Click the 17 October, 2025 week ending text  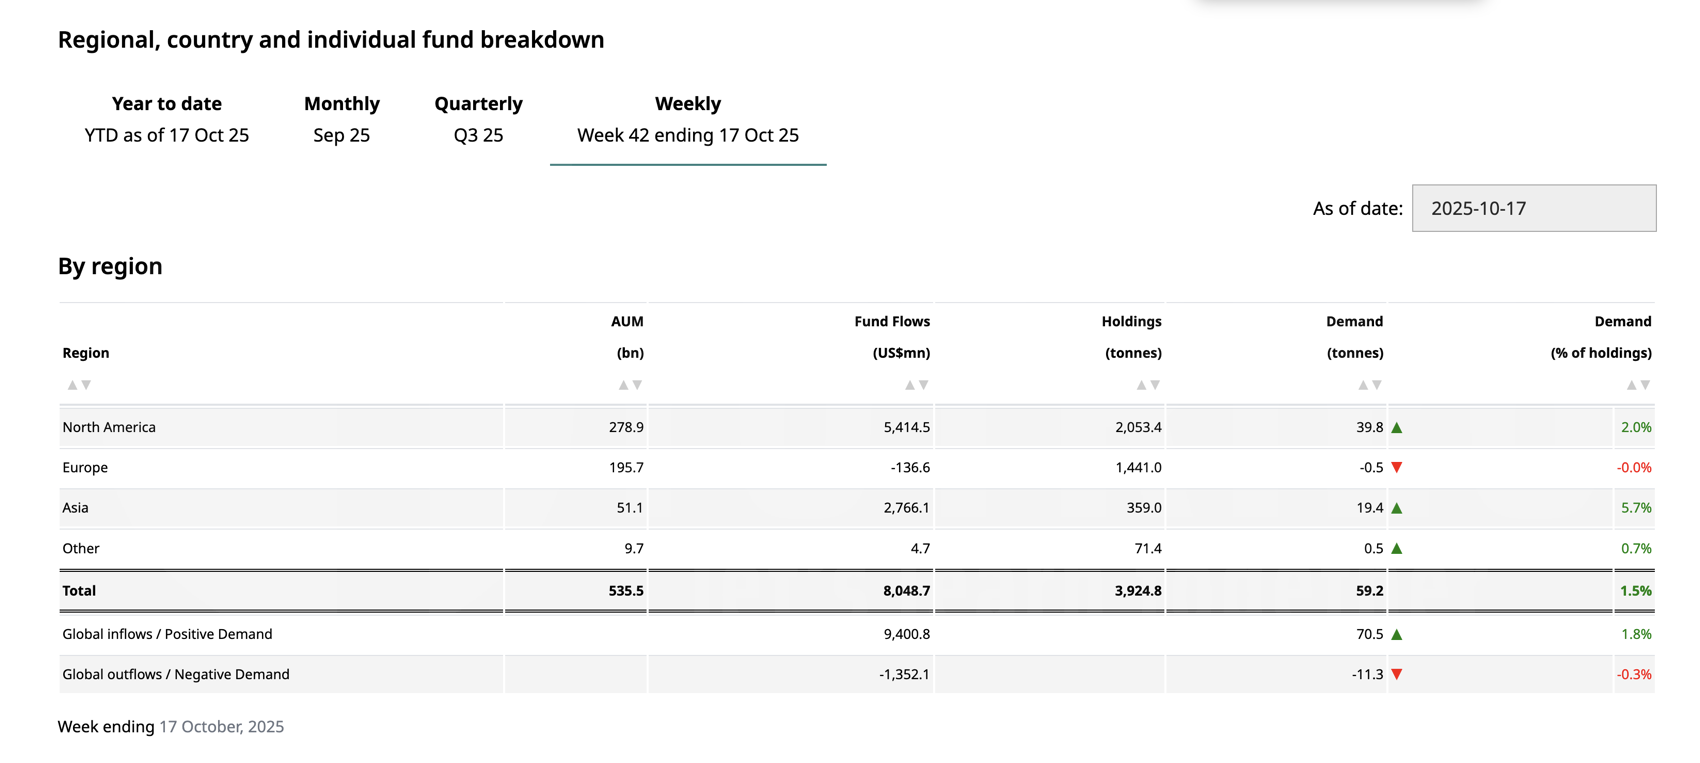[x=221, y=727]
